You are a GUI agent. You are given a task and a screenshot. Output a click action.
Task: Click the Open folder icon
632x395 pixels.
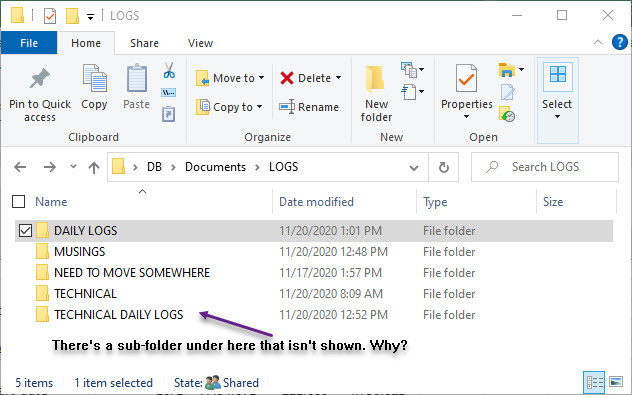(x=507, y=70)
